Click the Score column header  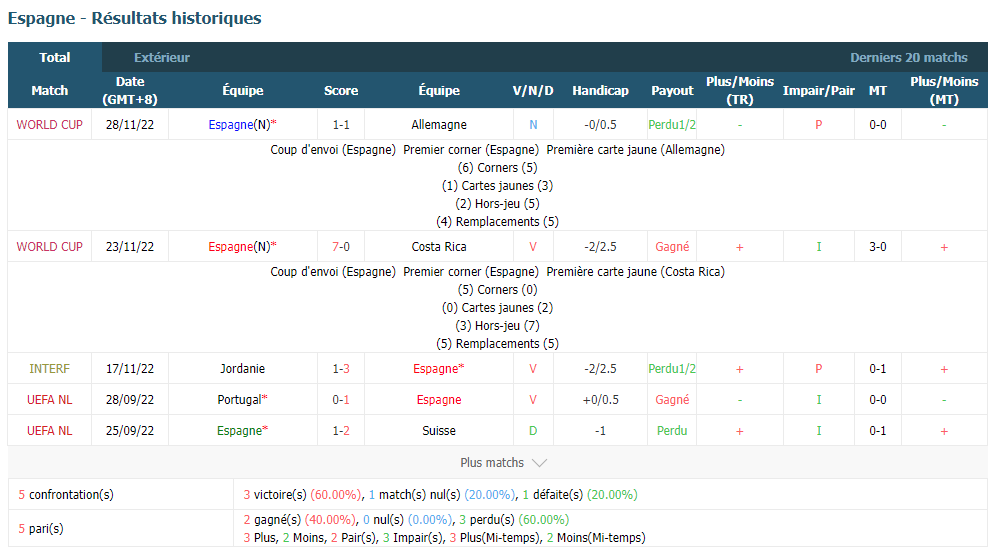coord(341,90)
